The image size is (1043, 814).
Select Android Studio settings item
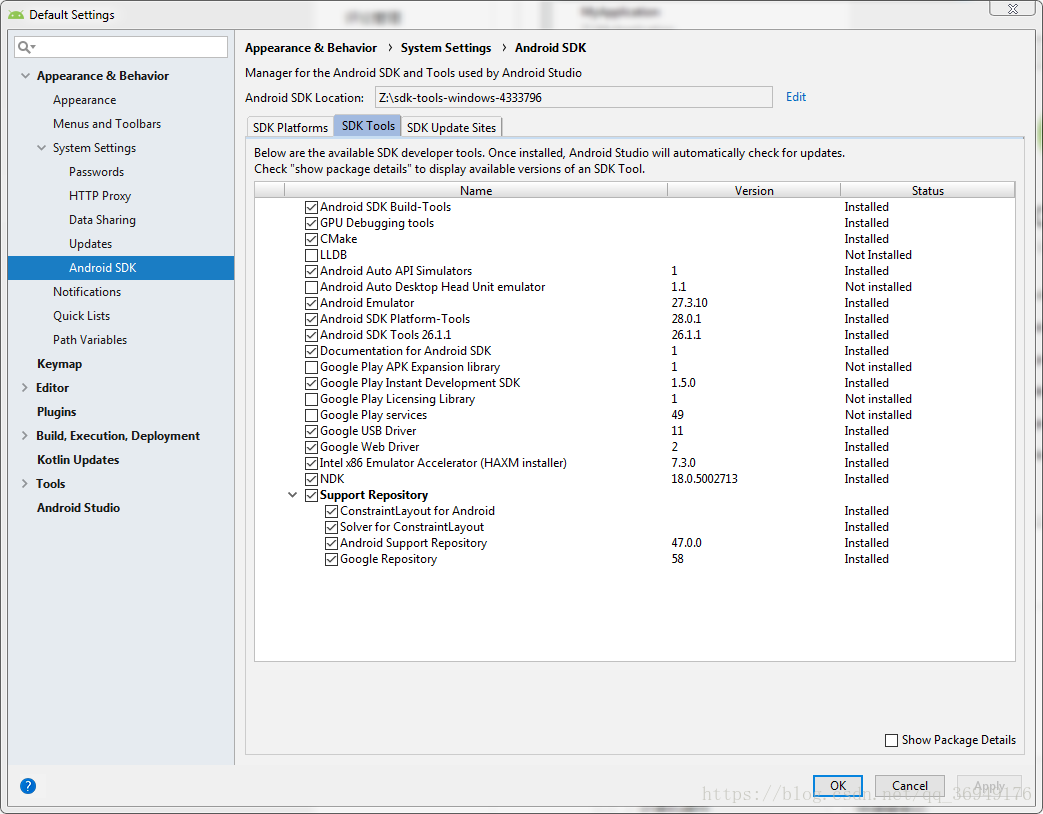pos(78,507)
